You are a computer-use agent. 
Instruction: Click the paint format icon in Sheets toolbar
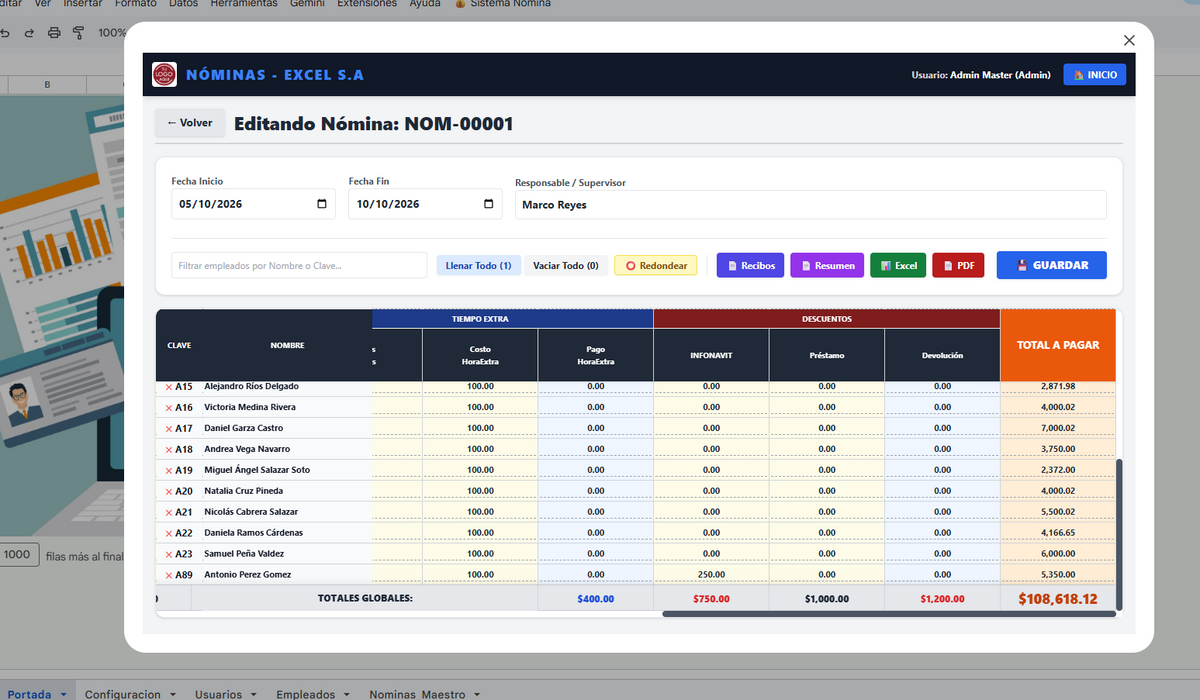coord(78,33)
